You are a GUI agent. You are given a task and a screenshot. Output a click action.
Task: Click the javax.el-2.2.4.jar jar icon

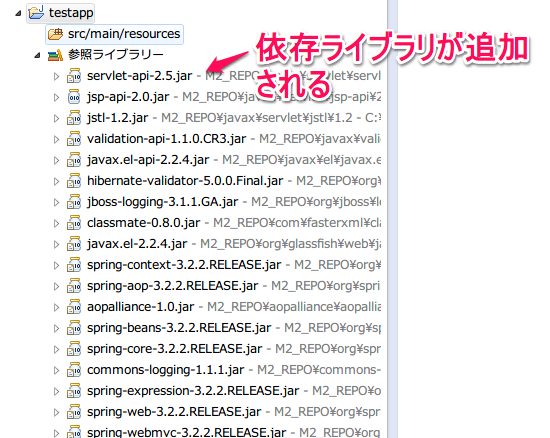pos(74,244)
